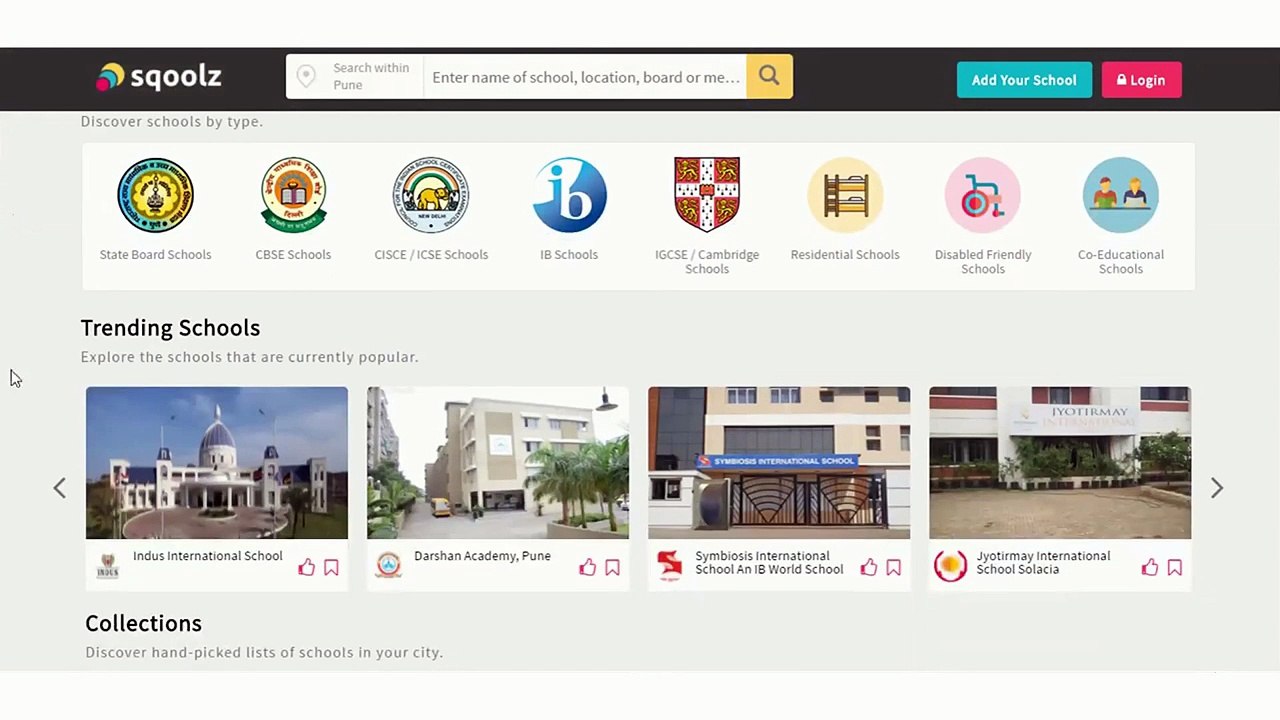Image resolution: width=1280 pixels, height=720 pixels.
Task: Click the Darshan Academy small logo
Action: click(388, 565)
